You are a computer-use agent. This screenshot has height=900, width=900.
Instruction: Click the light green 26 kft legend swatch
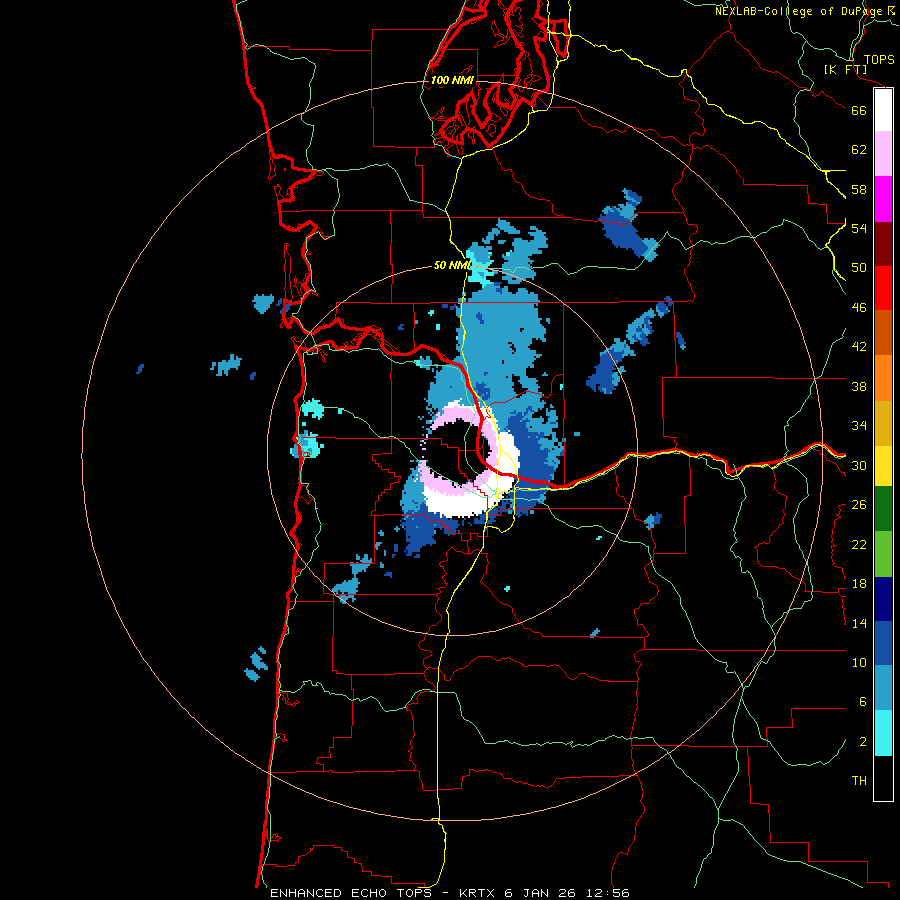tap(883, 553)
